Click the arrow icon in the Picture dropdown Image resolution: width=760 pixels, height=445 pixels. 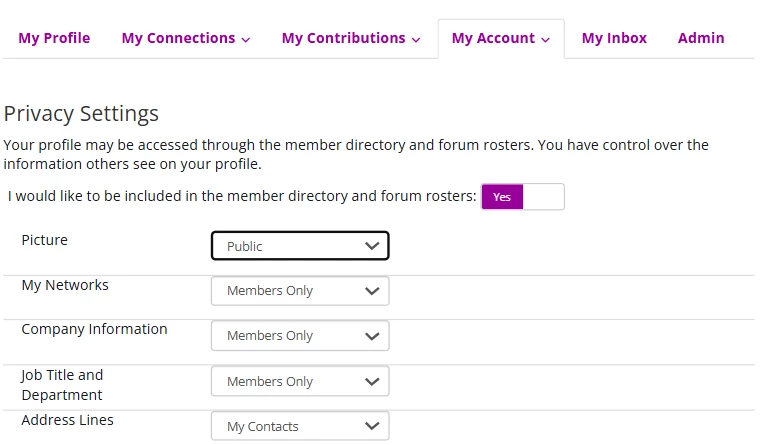[x=372, y=246]
